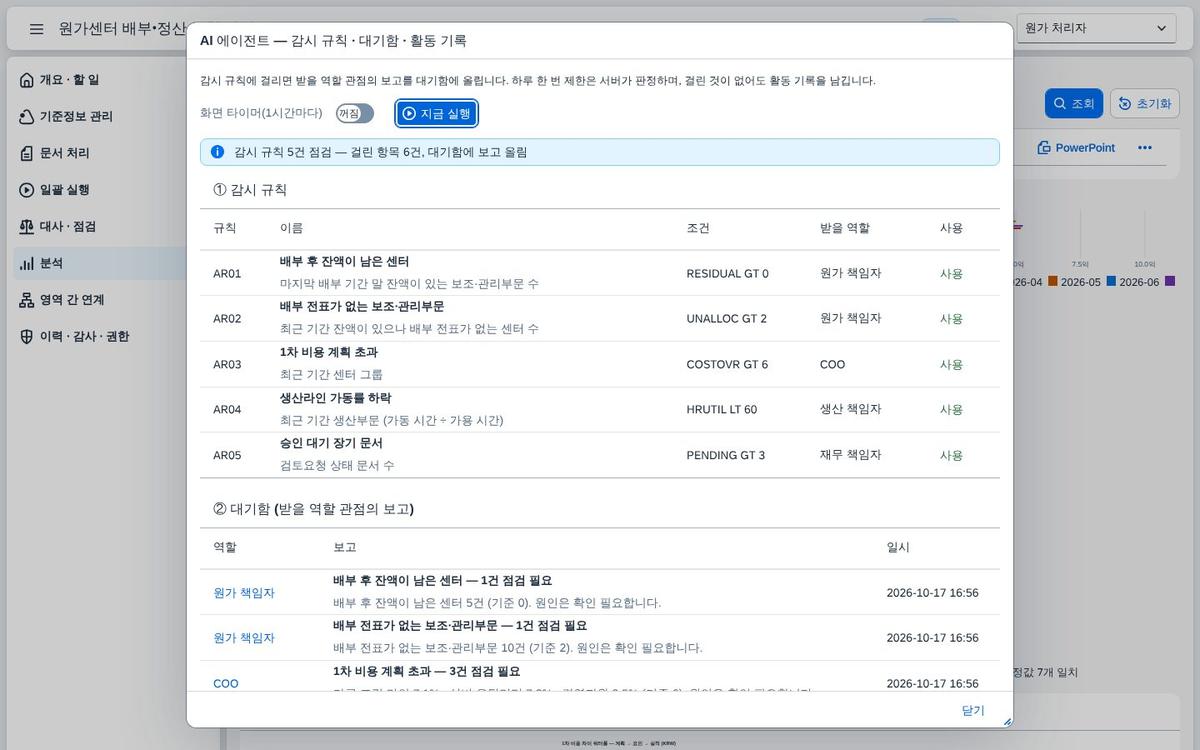The width and height of the screenshot is (1200, 750).
Task: Click the play icon beside 일괄 실행
Action: (x=27, y=190)
